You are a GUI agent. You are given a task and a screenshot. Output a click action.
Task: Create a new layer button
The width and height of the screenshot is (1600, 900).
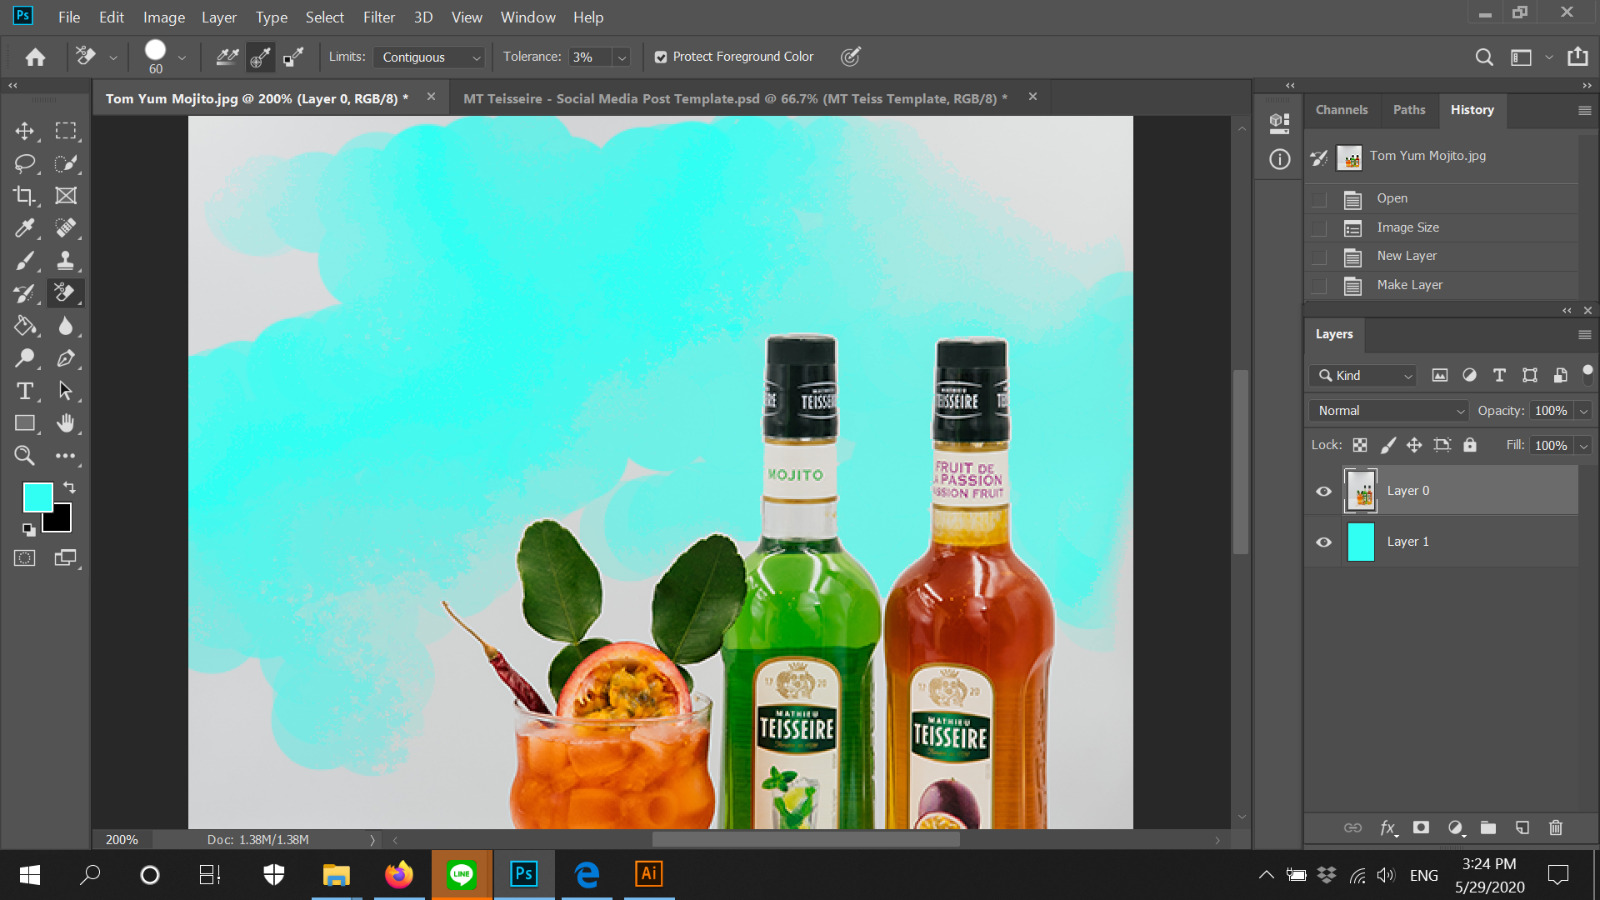[1522, 828]
